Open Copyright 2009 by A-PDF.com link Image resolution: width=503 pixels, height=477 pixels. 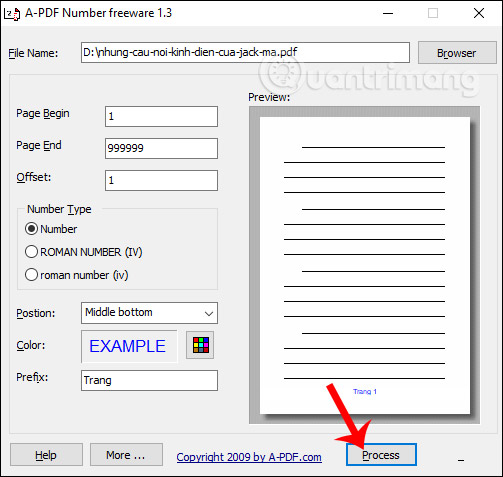point(249,457)
